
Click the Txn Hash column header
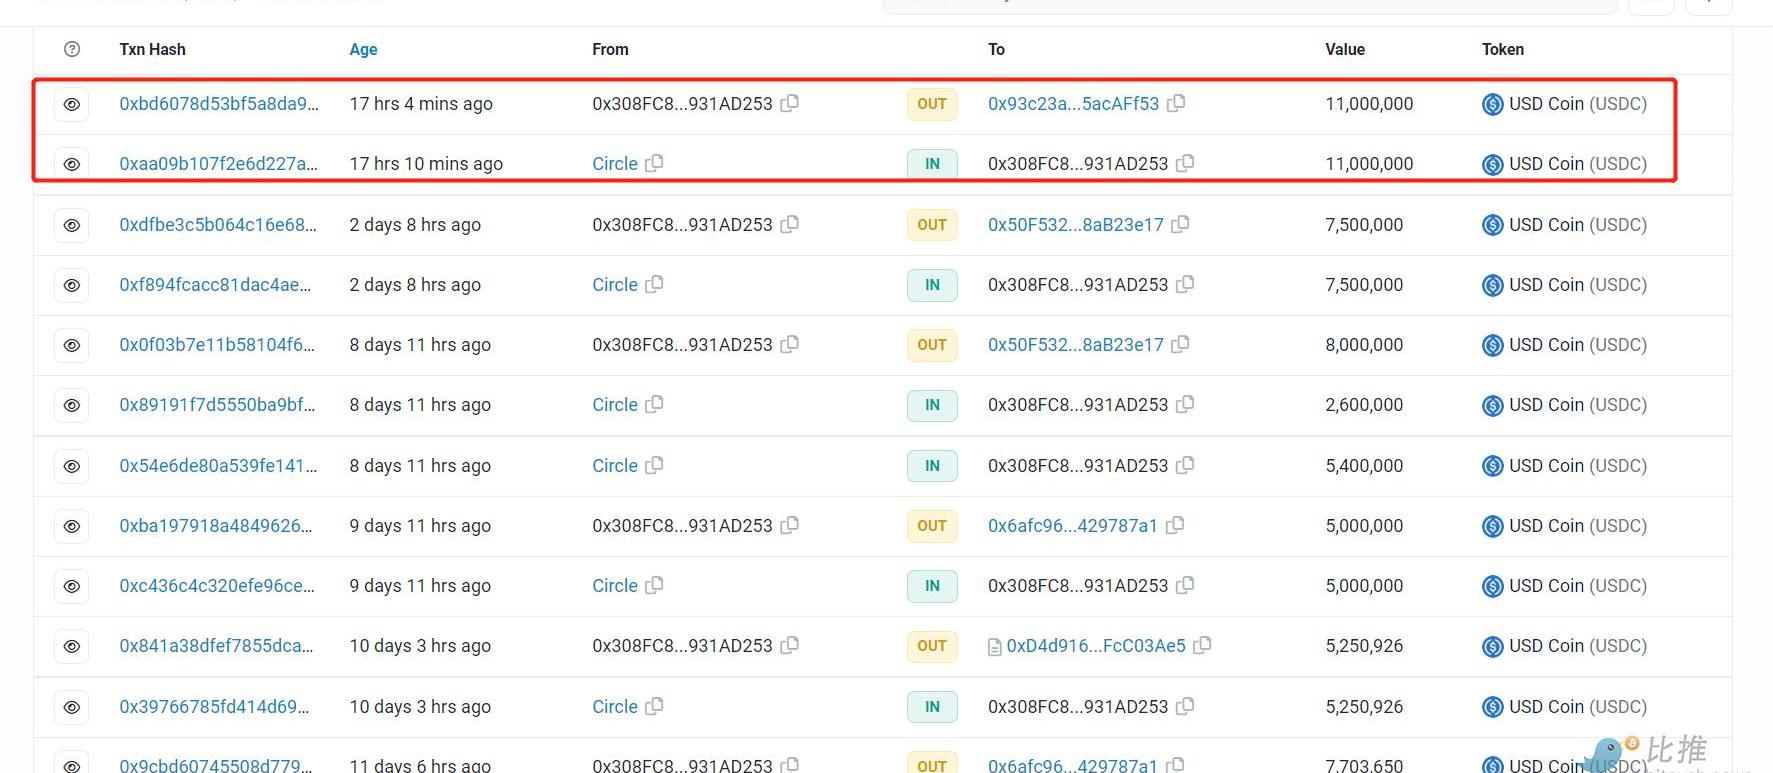[x=152, y=49]
